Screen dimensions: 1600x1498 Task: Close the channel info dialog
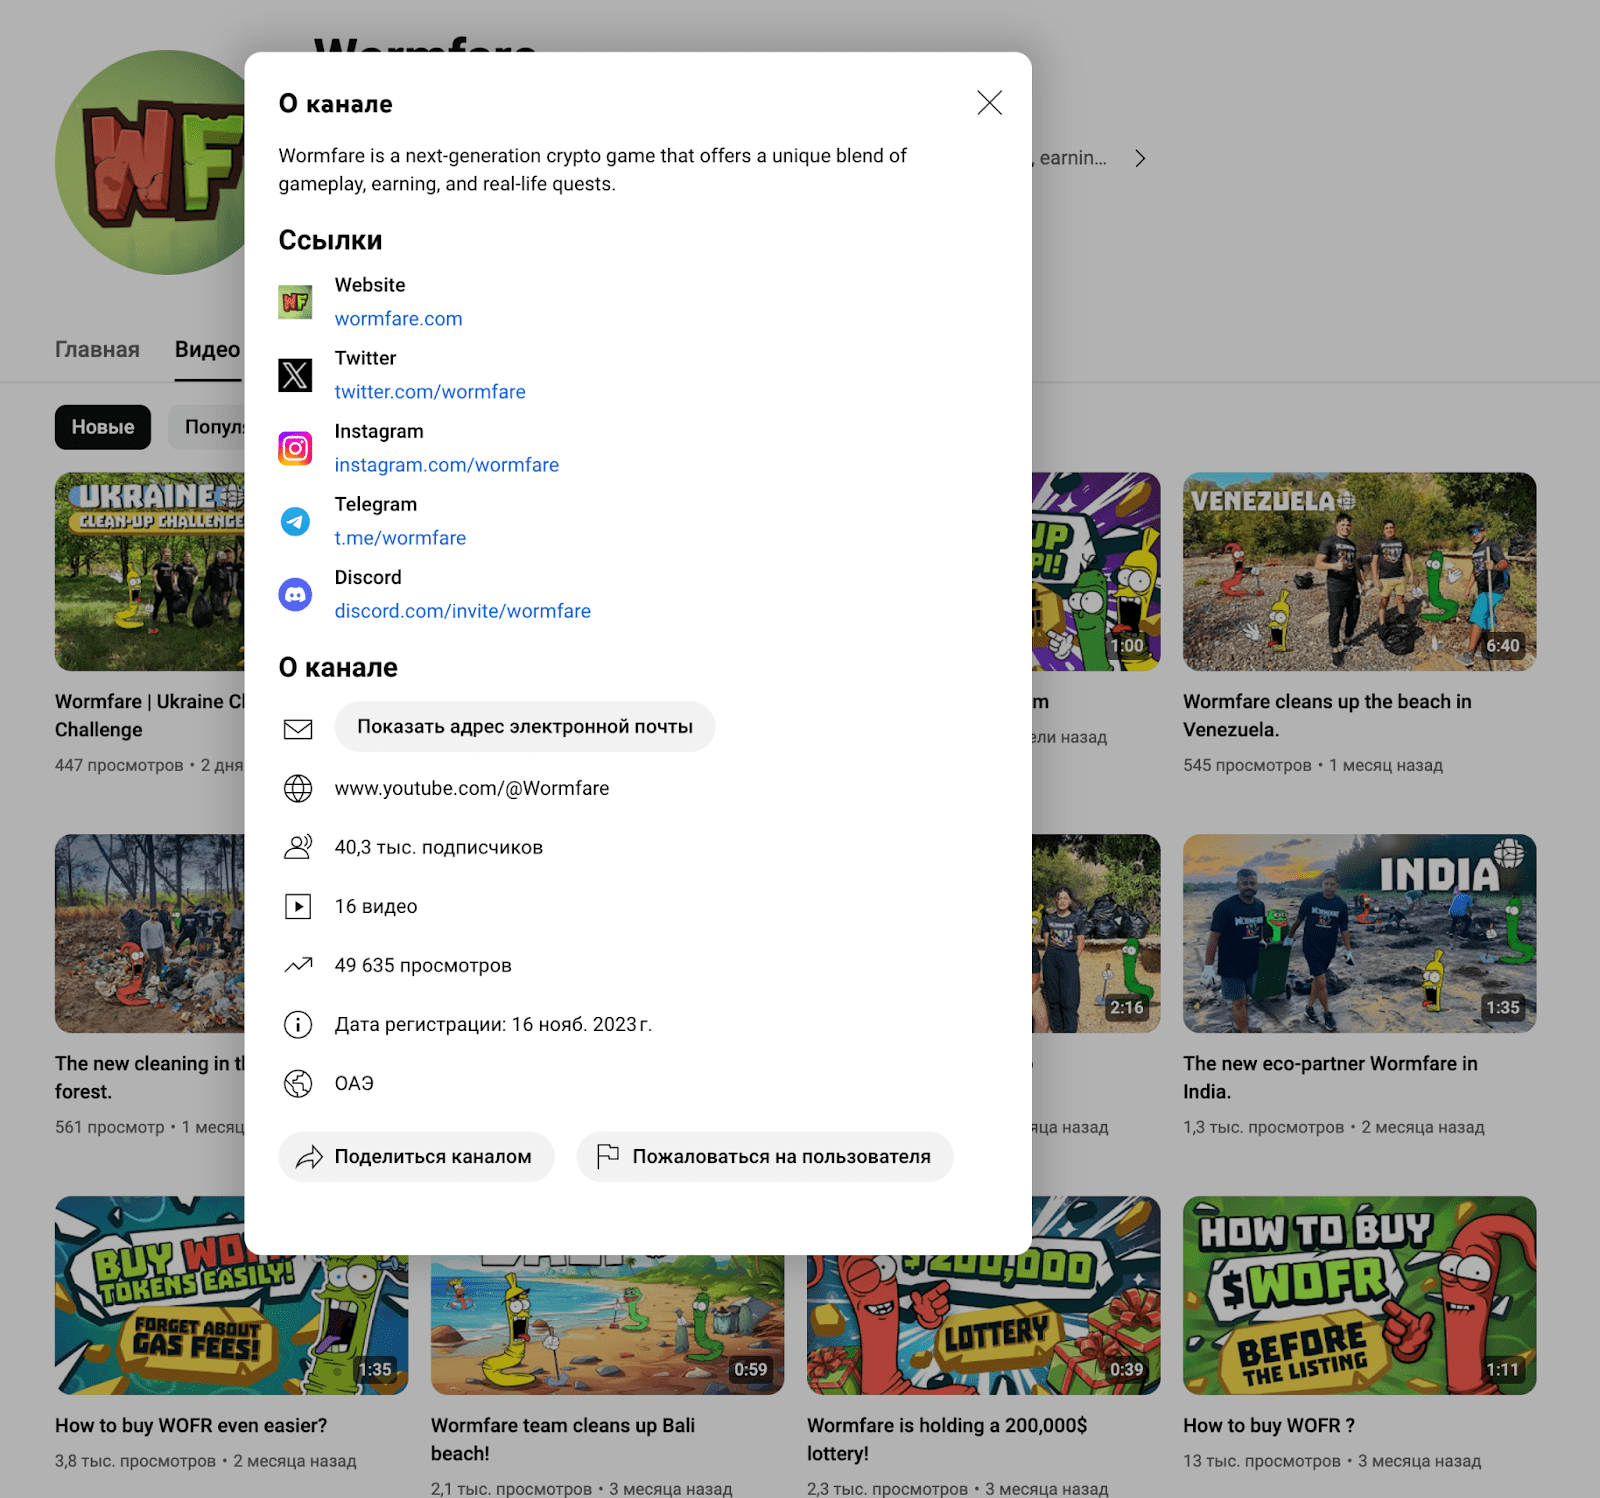(989, 103)
